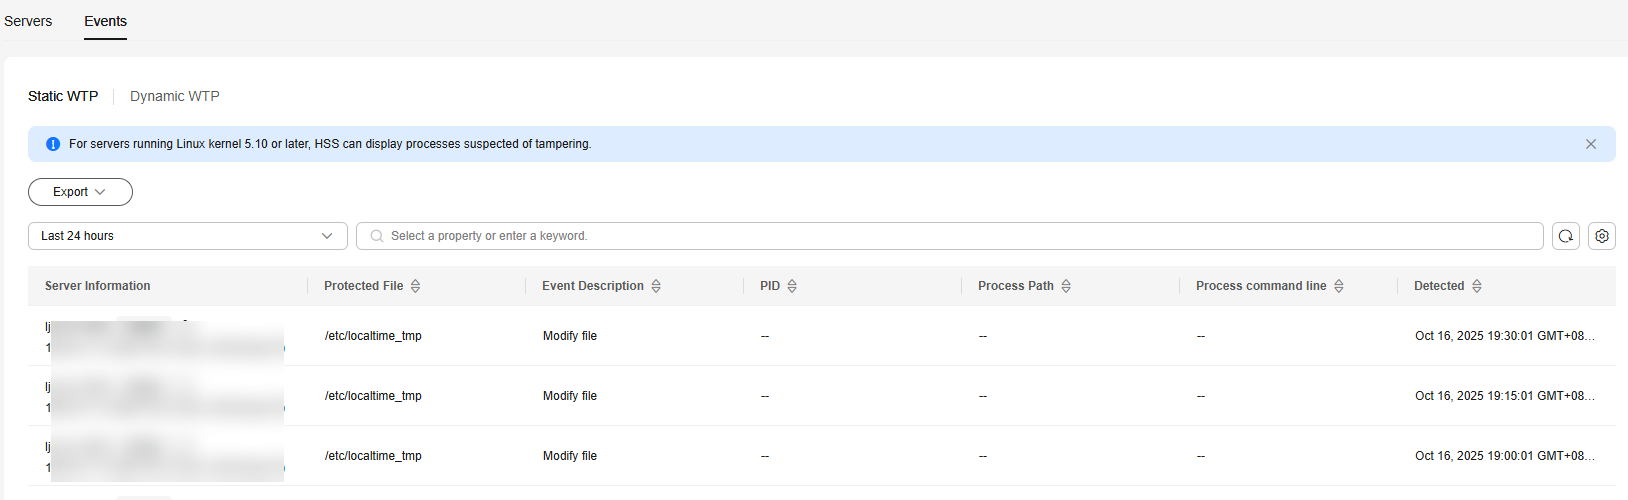
Task: Sort by Process command line column
Action: point(1339,286)
